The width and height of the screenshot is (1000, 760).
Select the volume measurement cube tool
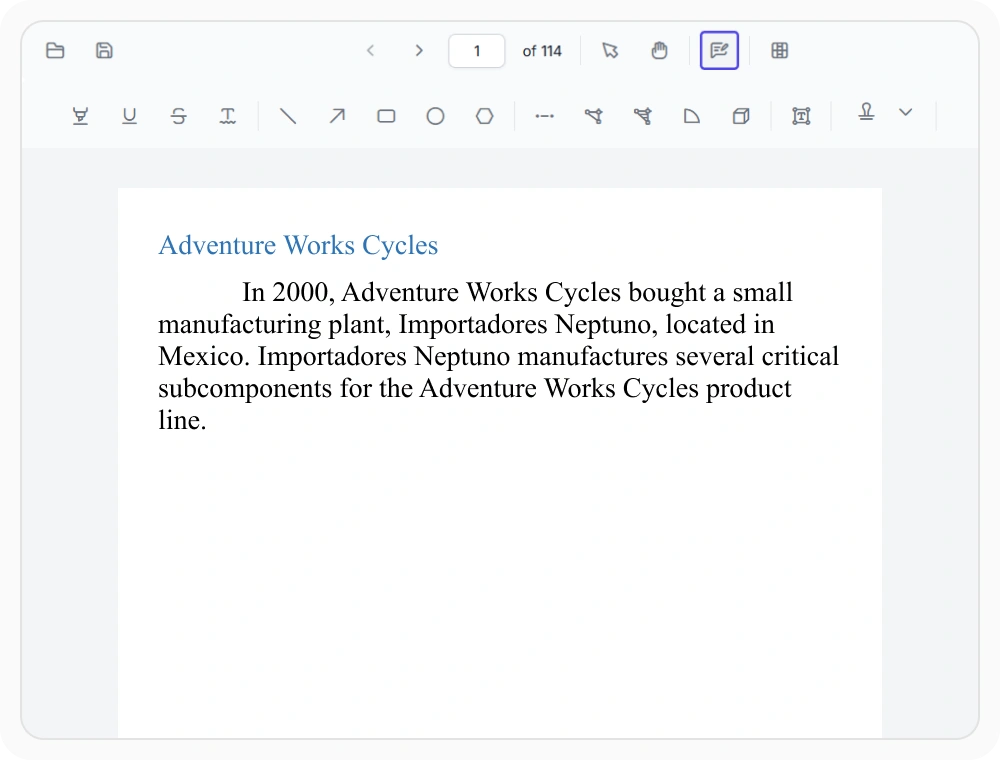coord(741,116)
